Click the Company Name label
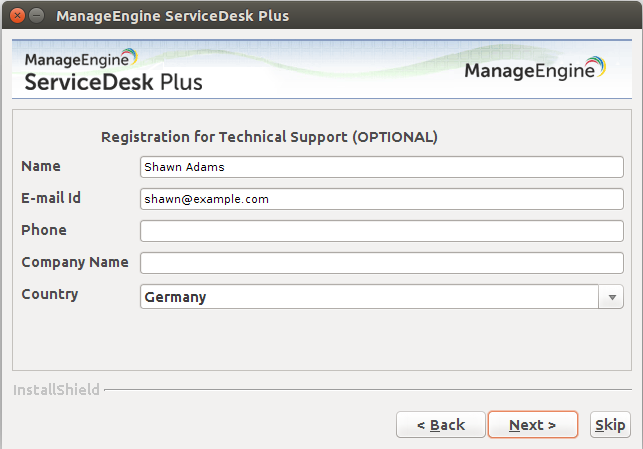The width and height of the screenshot is (643, 449). pos(75,262)
